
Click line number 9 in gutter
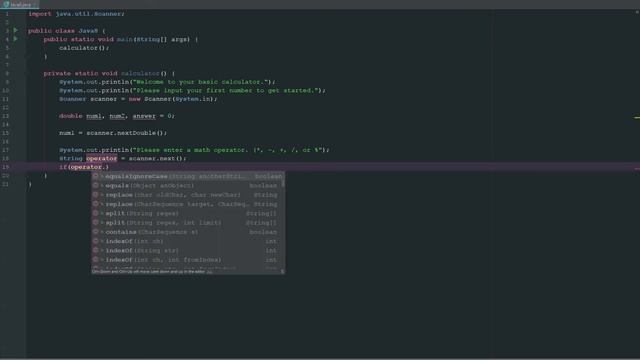point(7,82)
